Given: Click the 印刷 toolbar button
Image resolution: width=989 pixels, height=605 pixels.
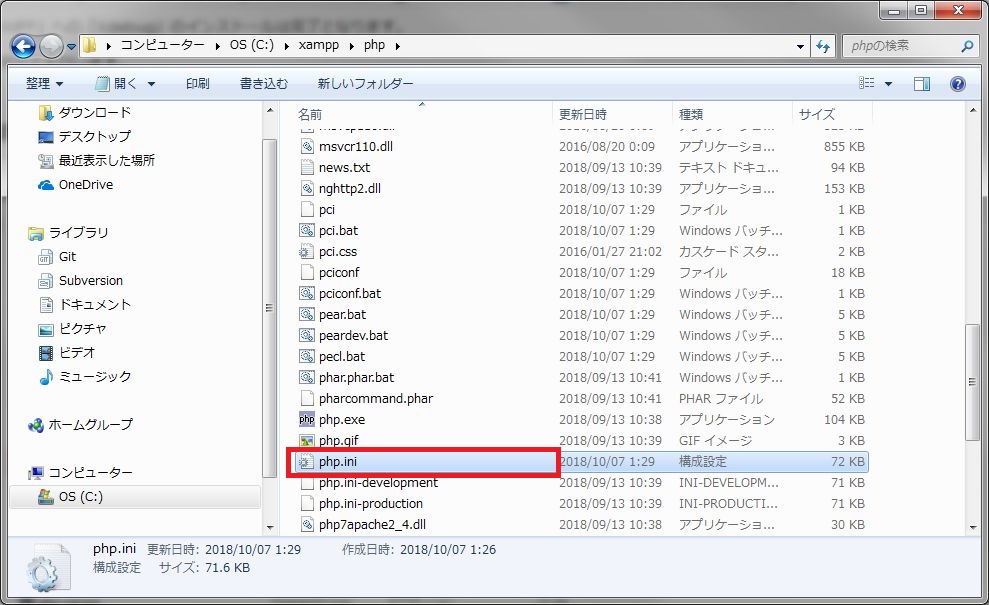Looking at the screenshot, I should (197, 84).
